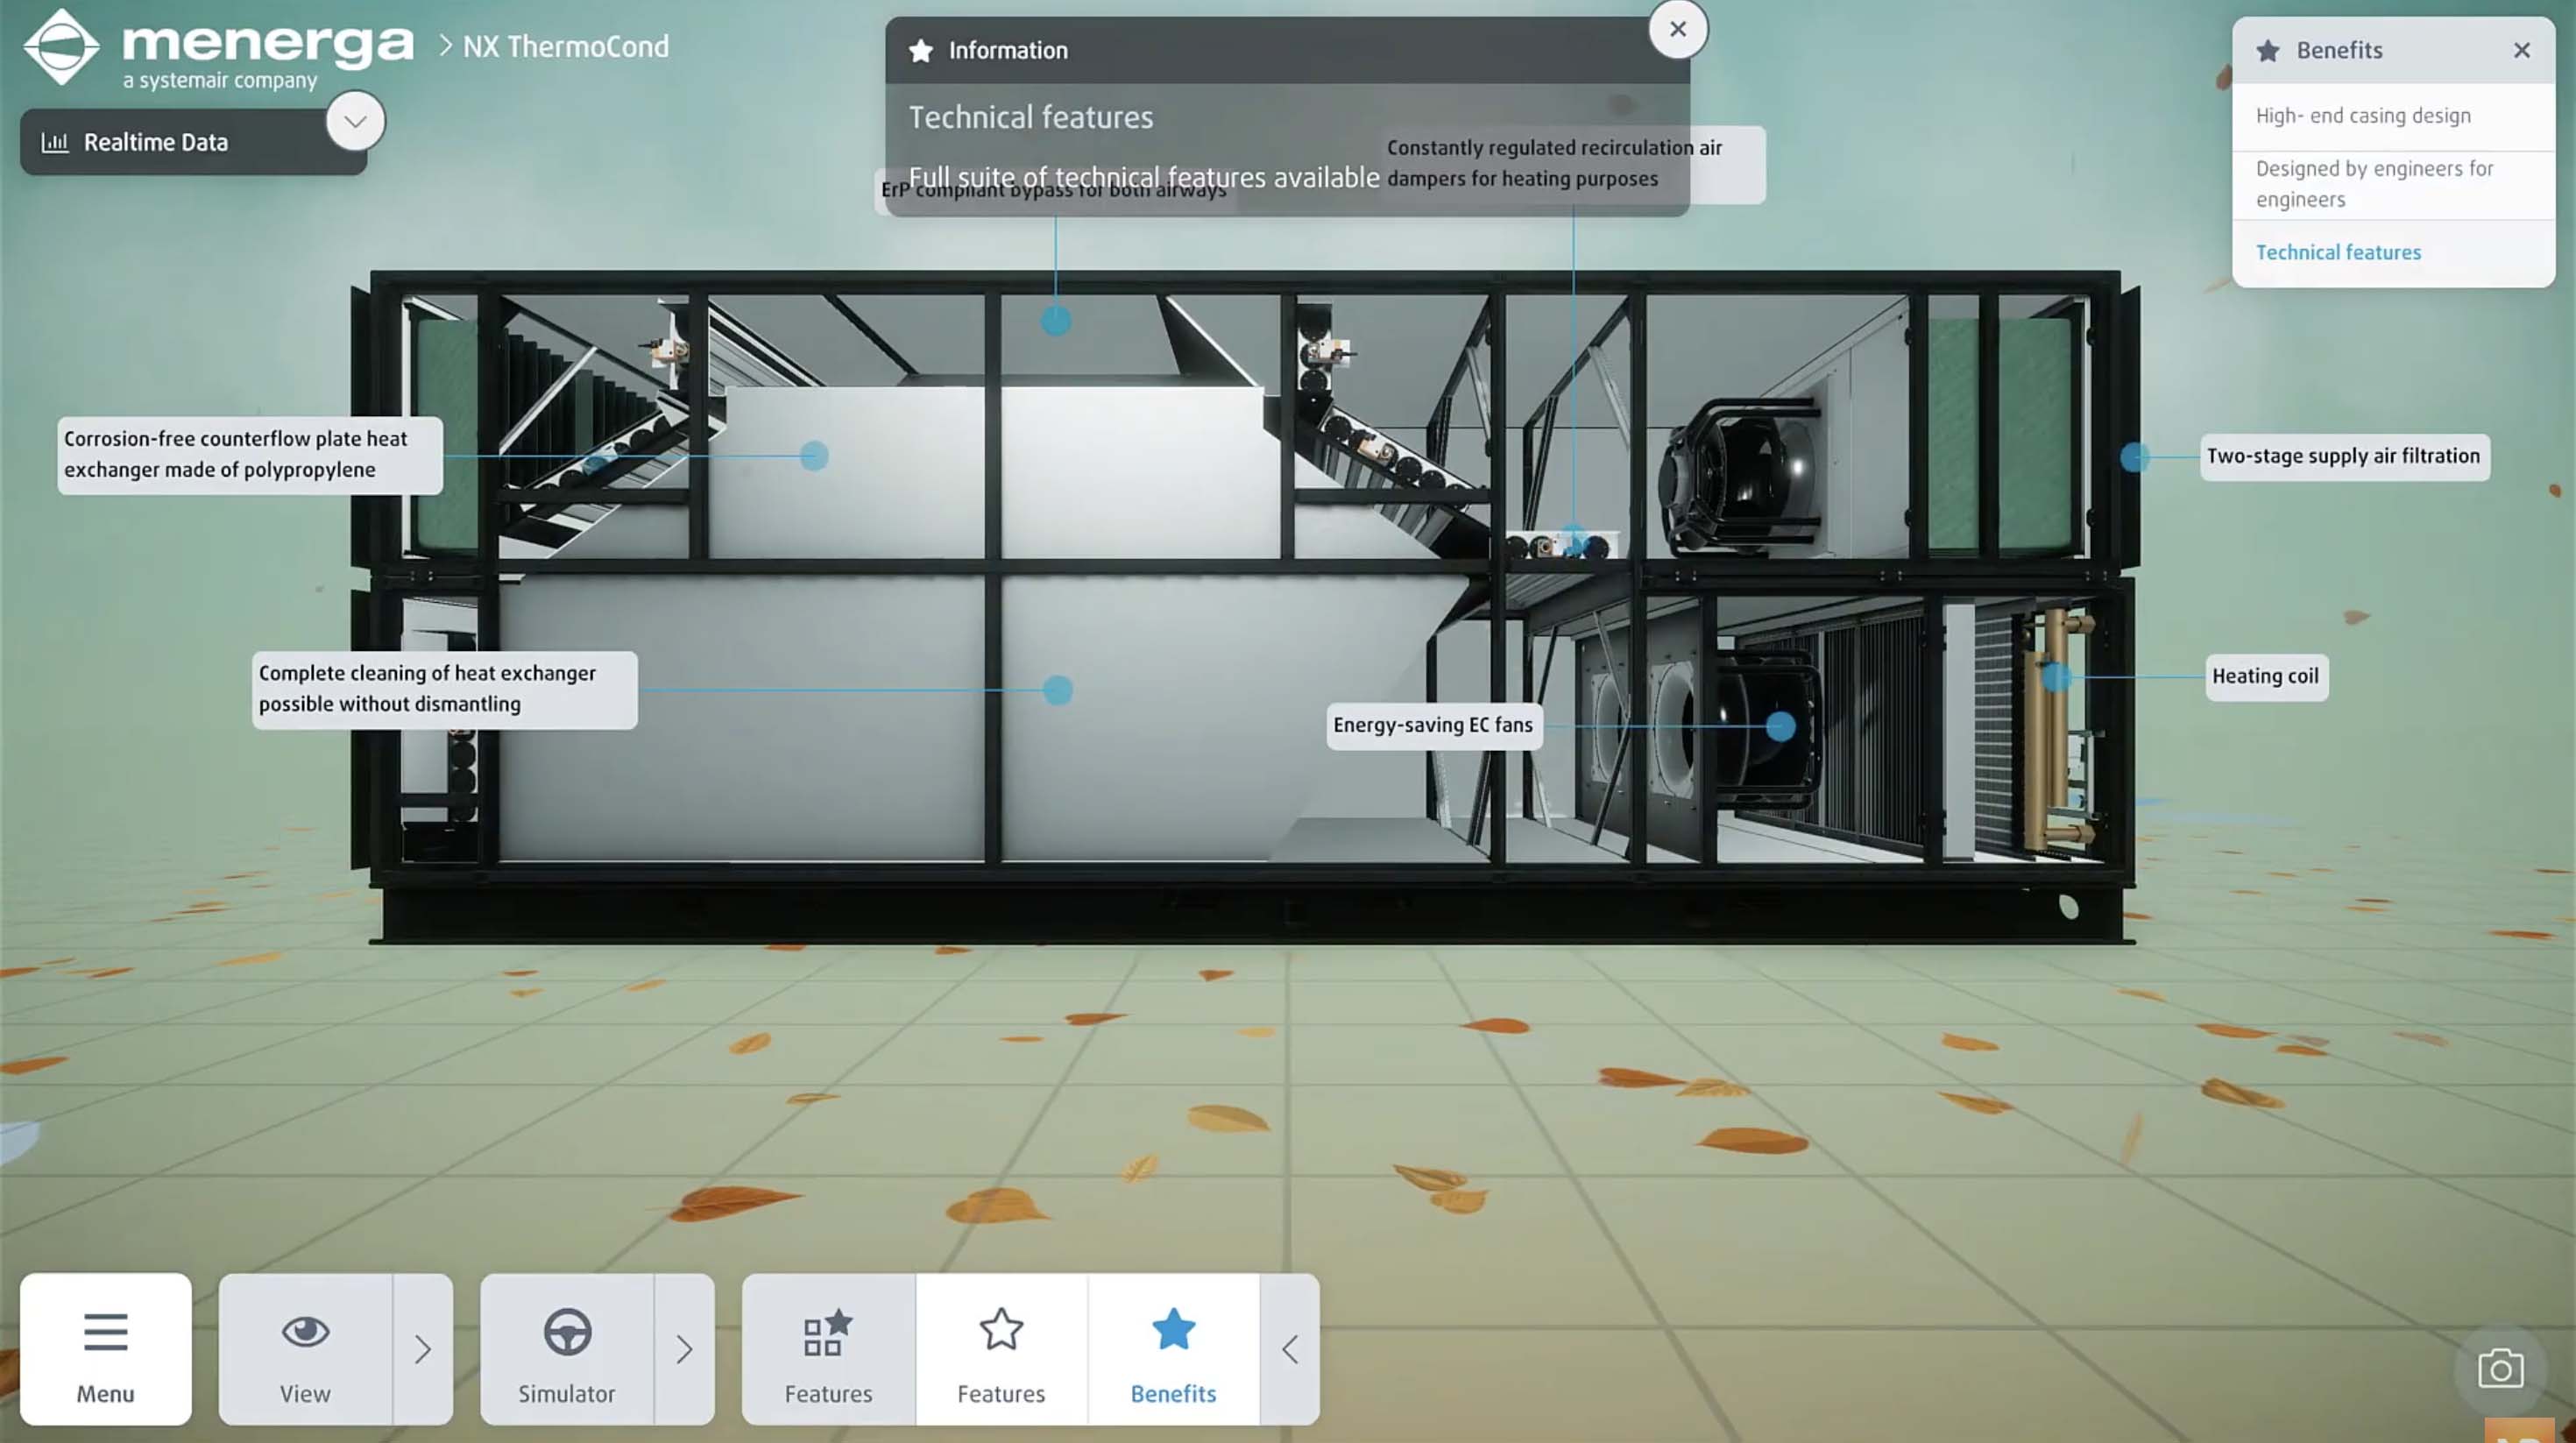The image size is (2576, 1443).
Task: Expand the Simulator submenu arrow
Action: [684, 1349]
